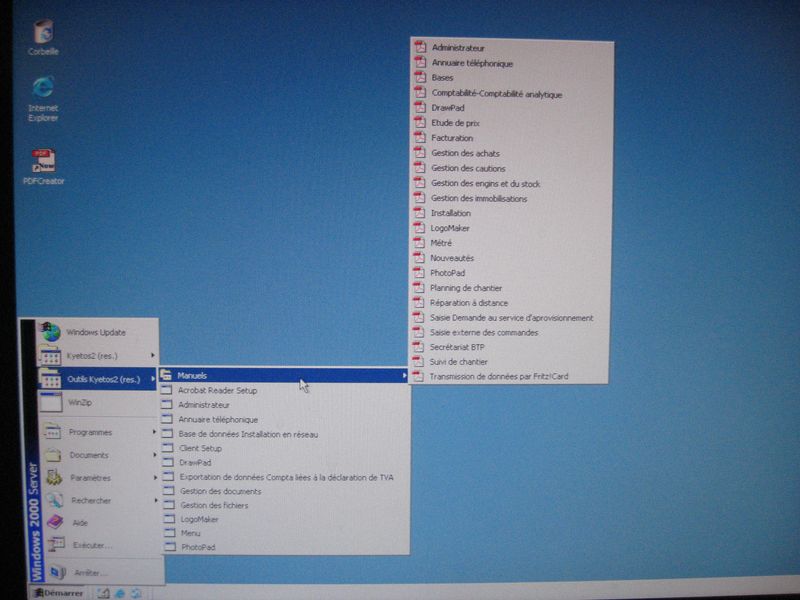Click the Show Desktop quick launch icon

coord(104,593)
